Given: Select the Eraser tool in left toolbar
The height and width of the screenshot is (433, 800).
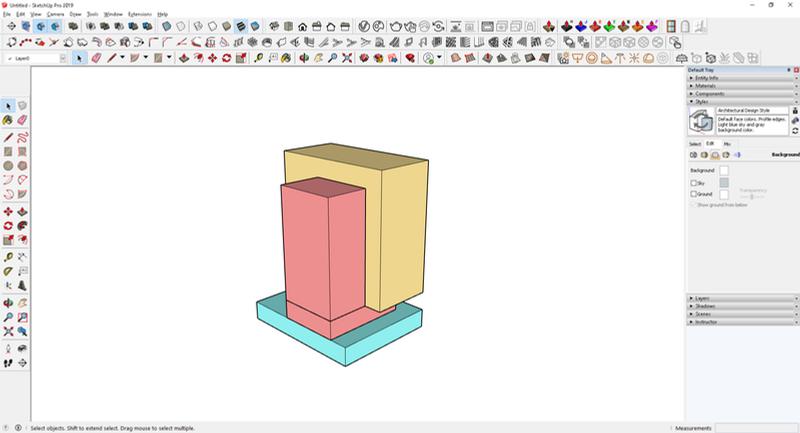Looking at the screenshot, I should (22, 120).
